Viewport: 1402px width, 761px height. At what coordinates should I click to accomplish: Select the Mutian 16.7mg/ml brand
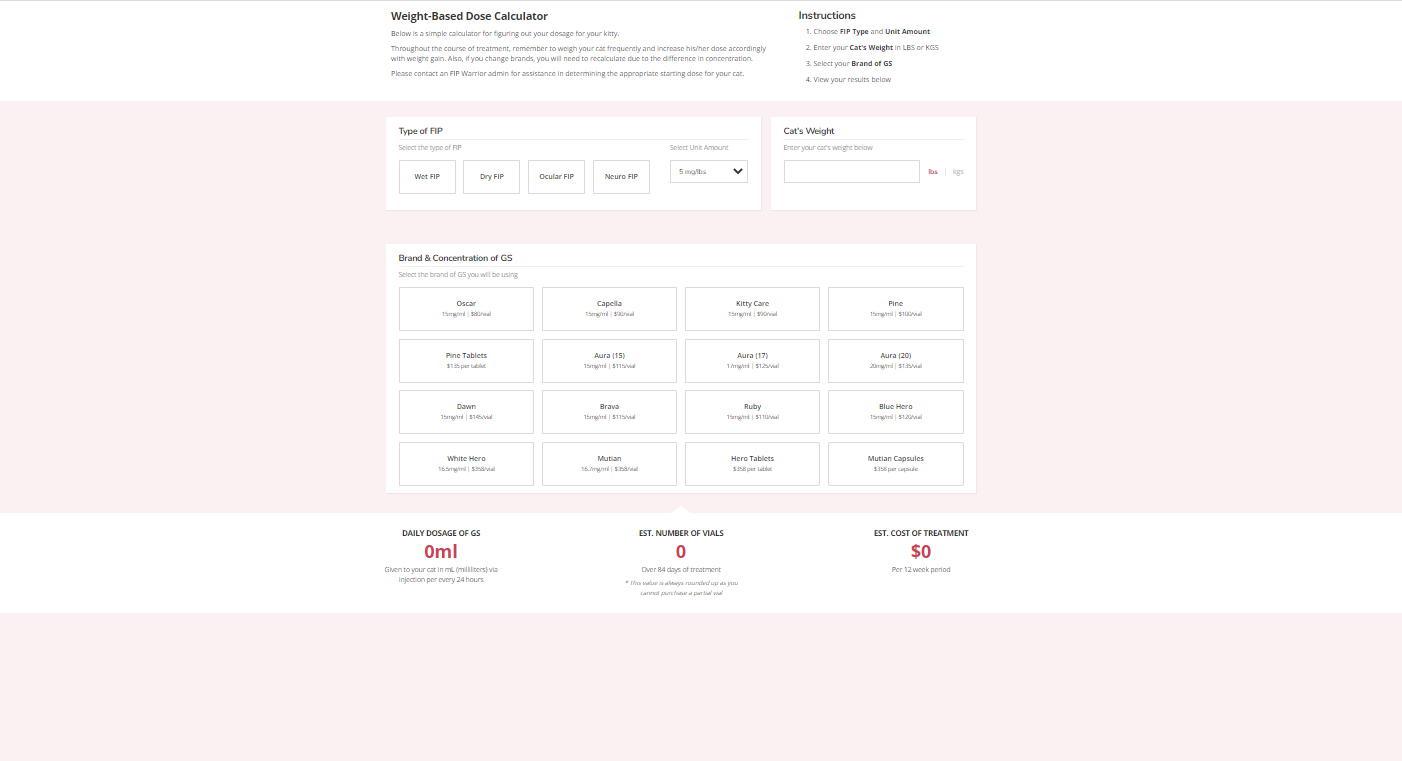pos(609,464)
